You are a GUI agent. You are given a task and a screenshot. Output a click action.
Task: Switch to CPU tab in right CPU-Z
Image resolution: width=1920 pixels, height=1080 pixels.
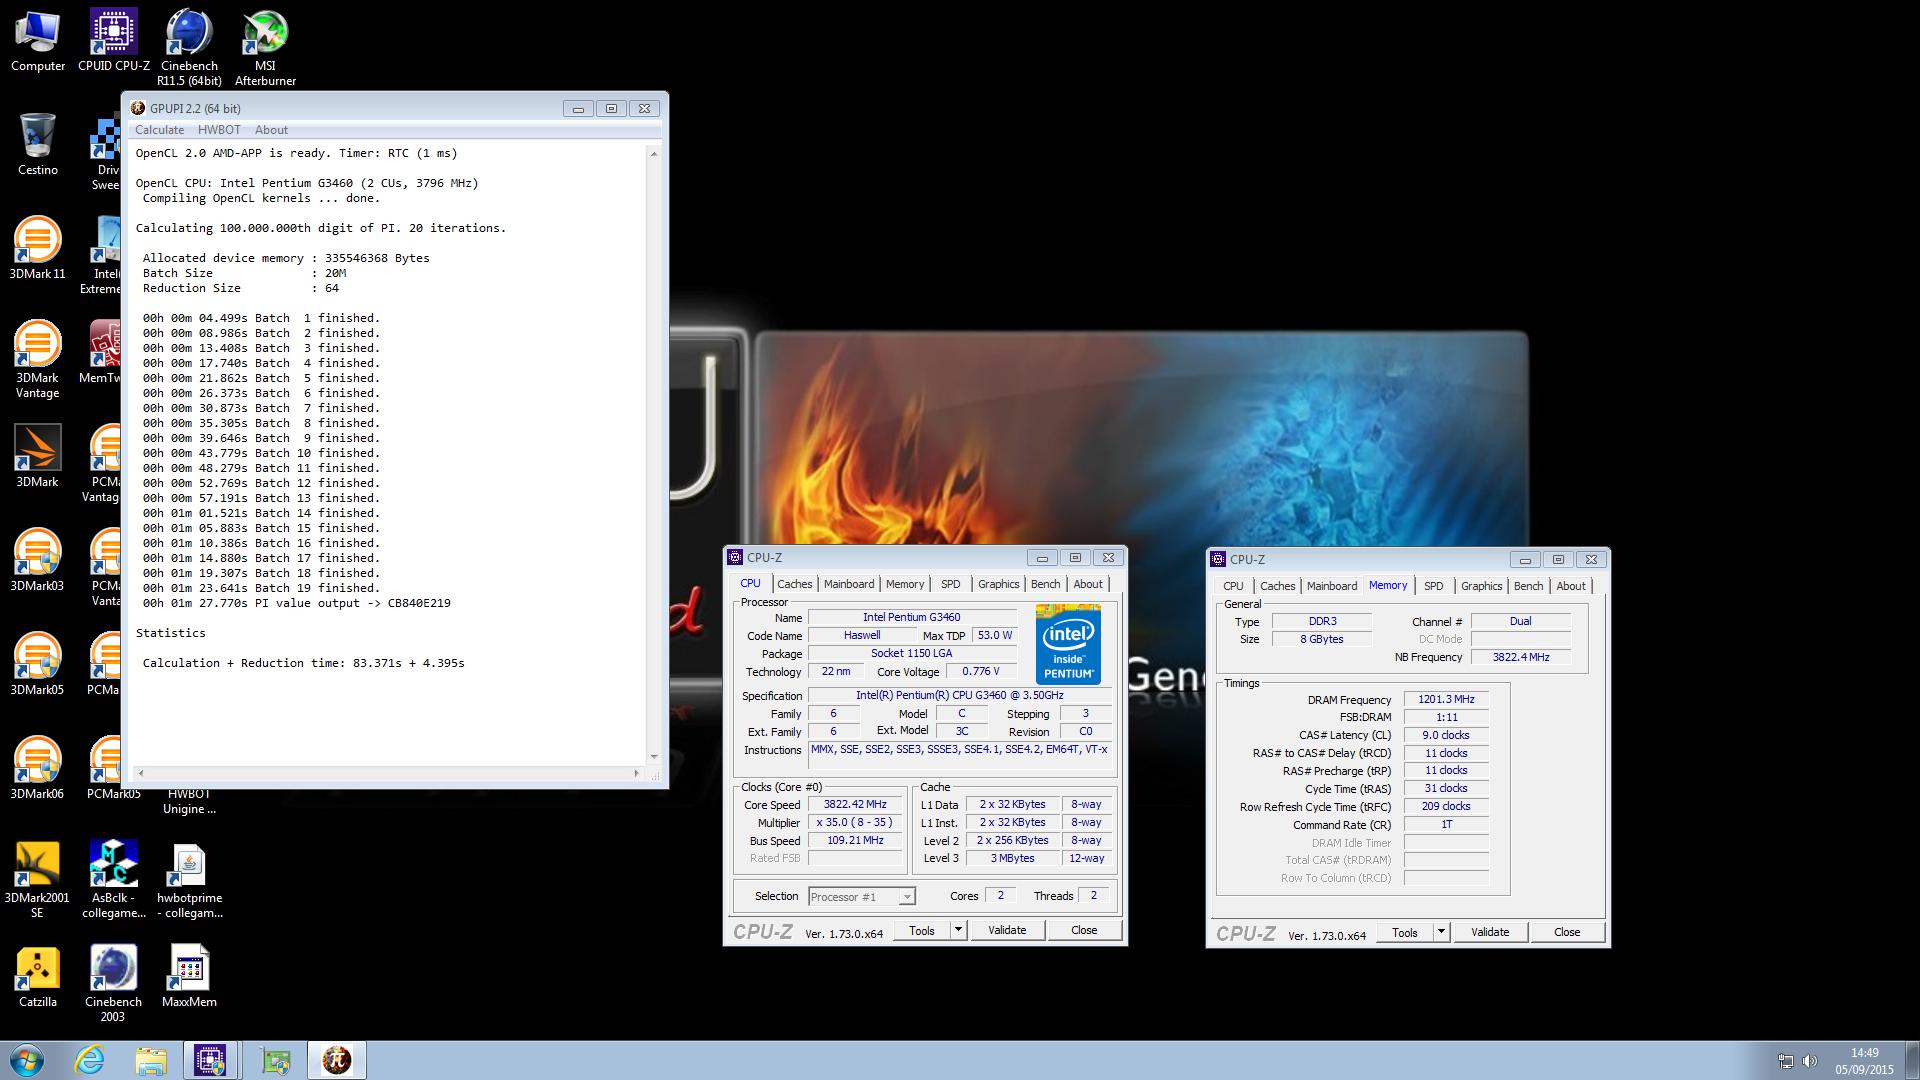click(1234, 586)
